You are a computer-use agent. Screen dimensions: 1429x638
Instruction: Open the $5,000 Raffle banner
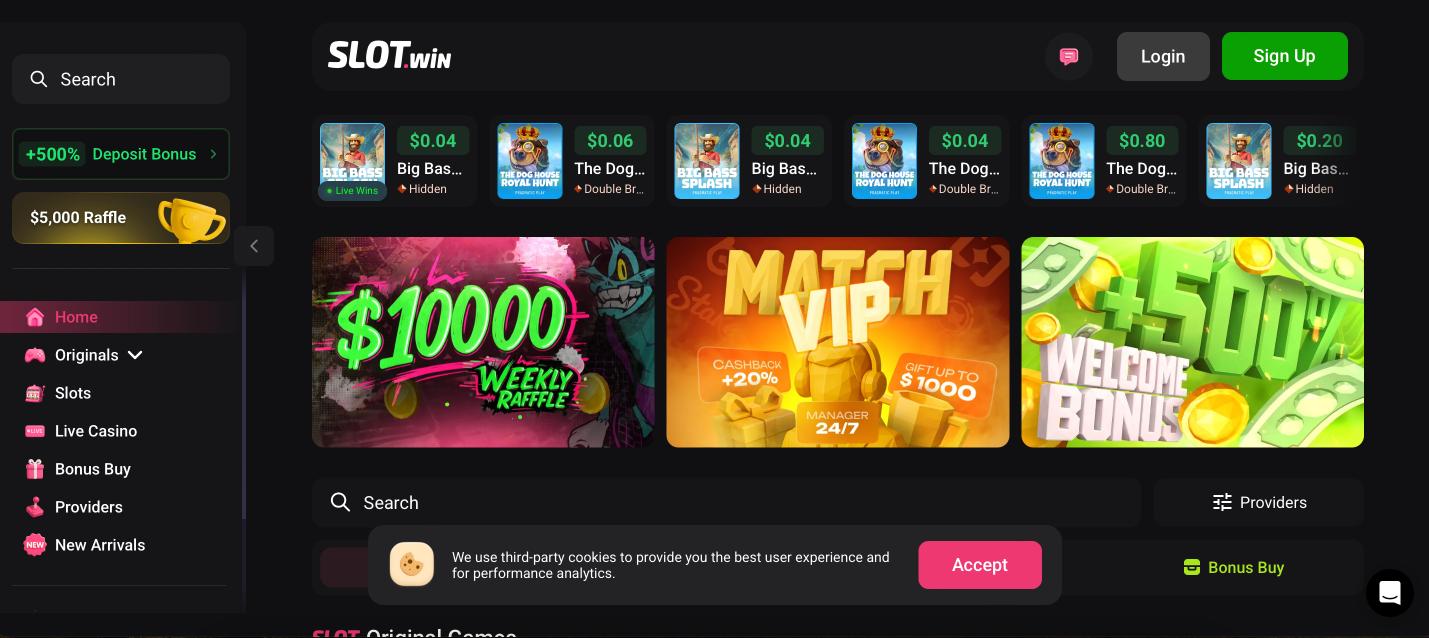tap(121, 218)
